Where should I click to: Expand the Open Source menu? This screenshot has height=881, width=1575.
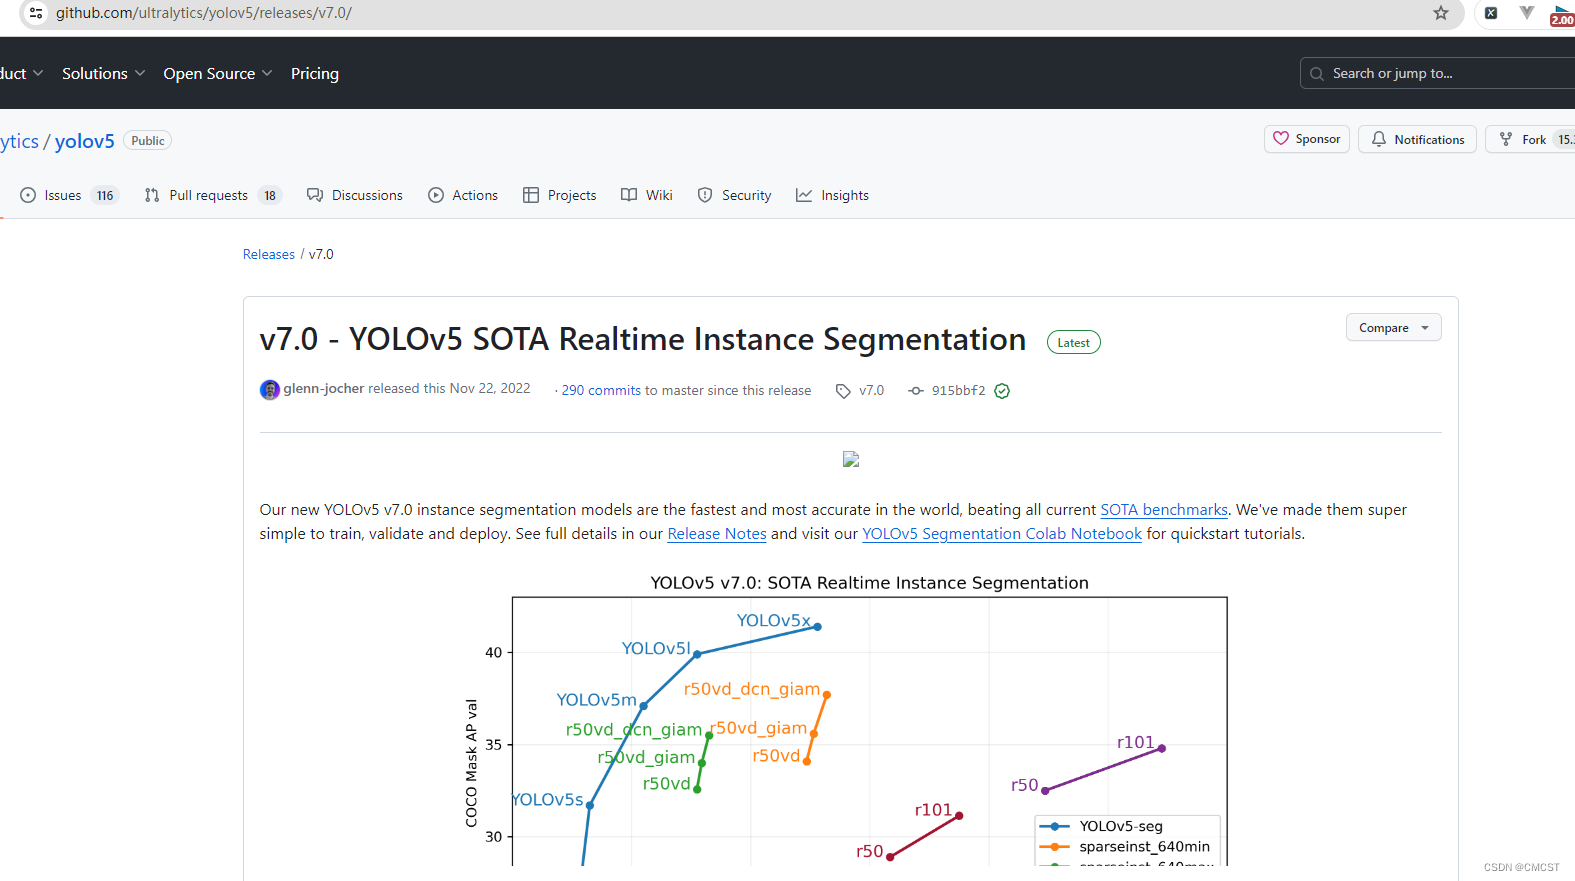click(218, 73)
